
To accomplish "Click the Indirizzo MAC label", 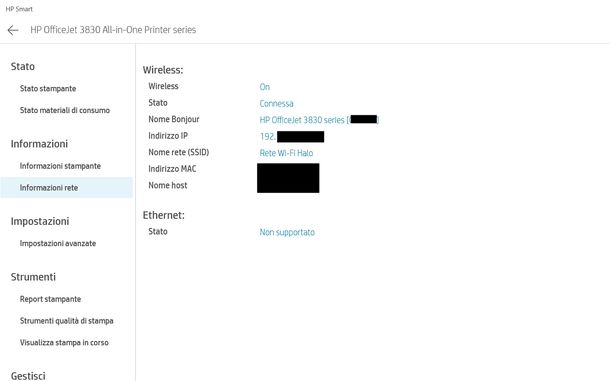I will 172,169.
